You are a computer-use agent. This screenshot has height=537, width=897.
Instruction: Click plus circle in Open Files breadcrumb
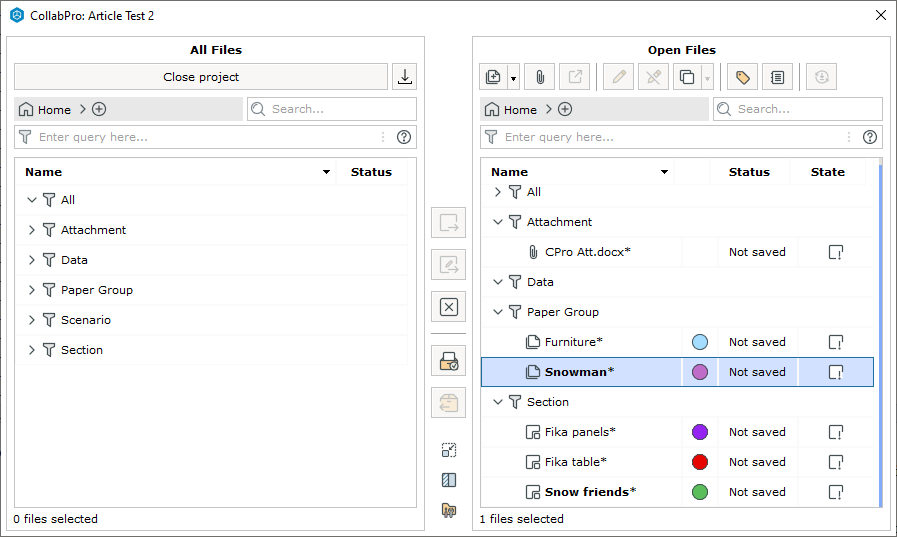(x=565, y=109)
